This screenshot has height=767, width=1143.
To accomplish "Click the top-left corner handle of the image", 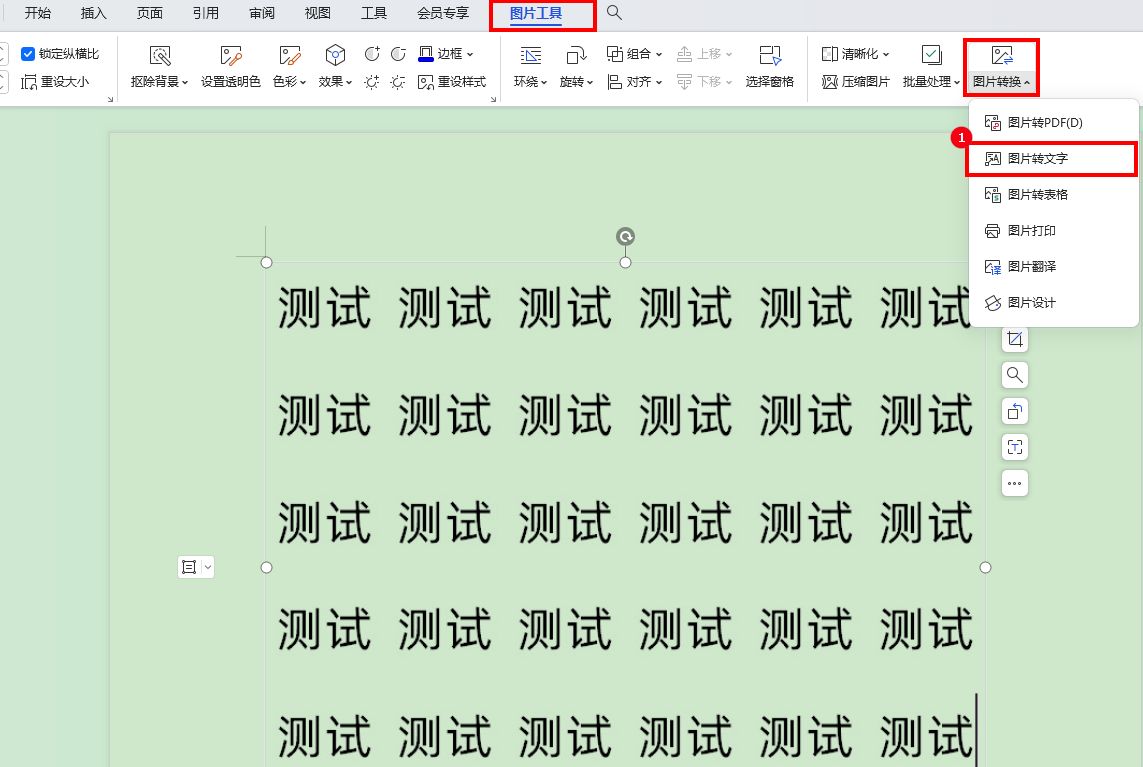I will [267, 262].
